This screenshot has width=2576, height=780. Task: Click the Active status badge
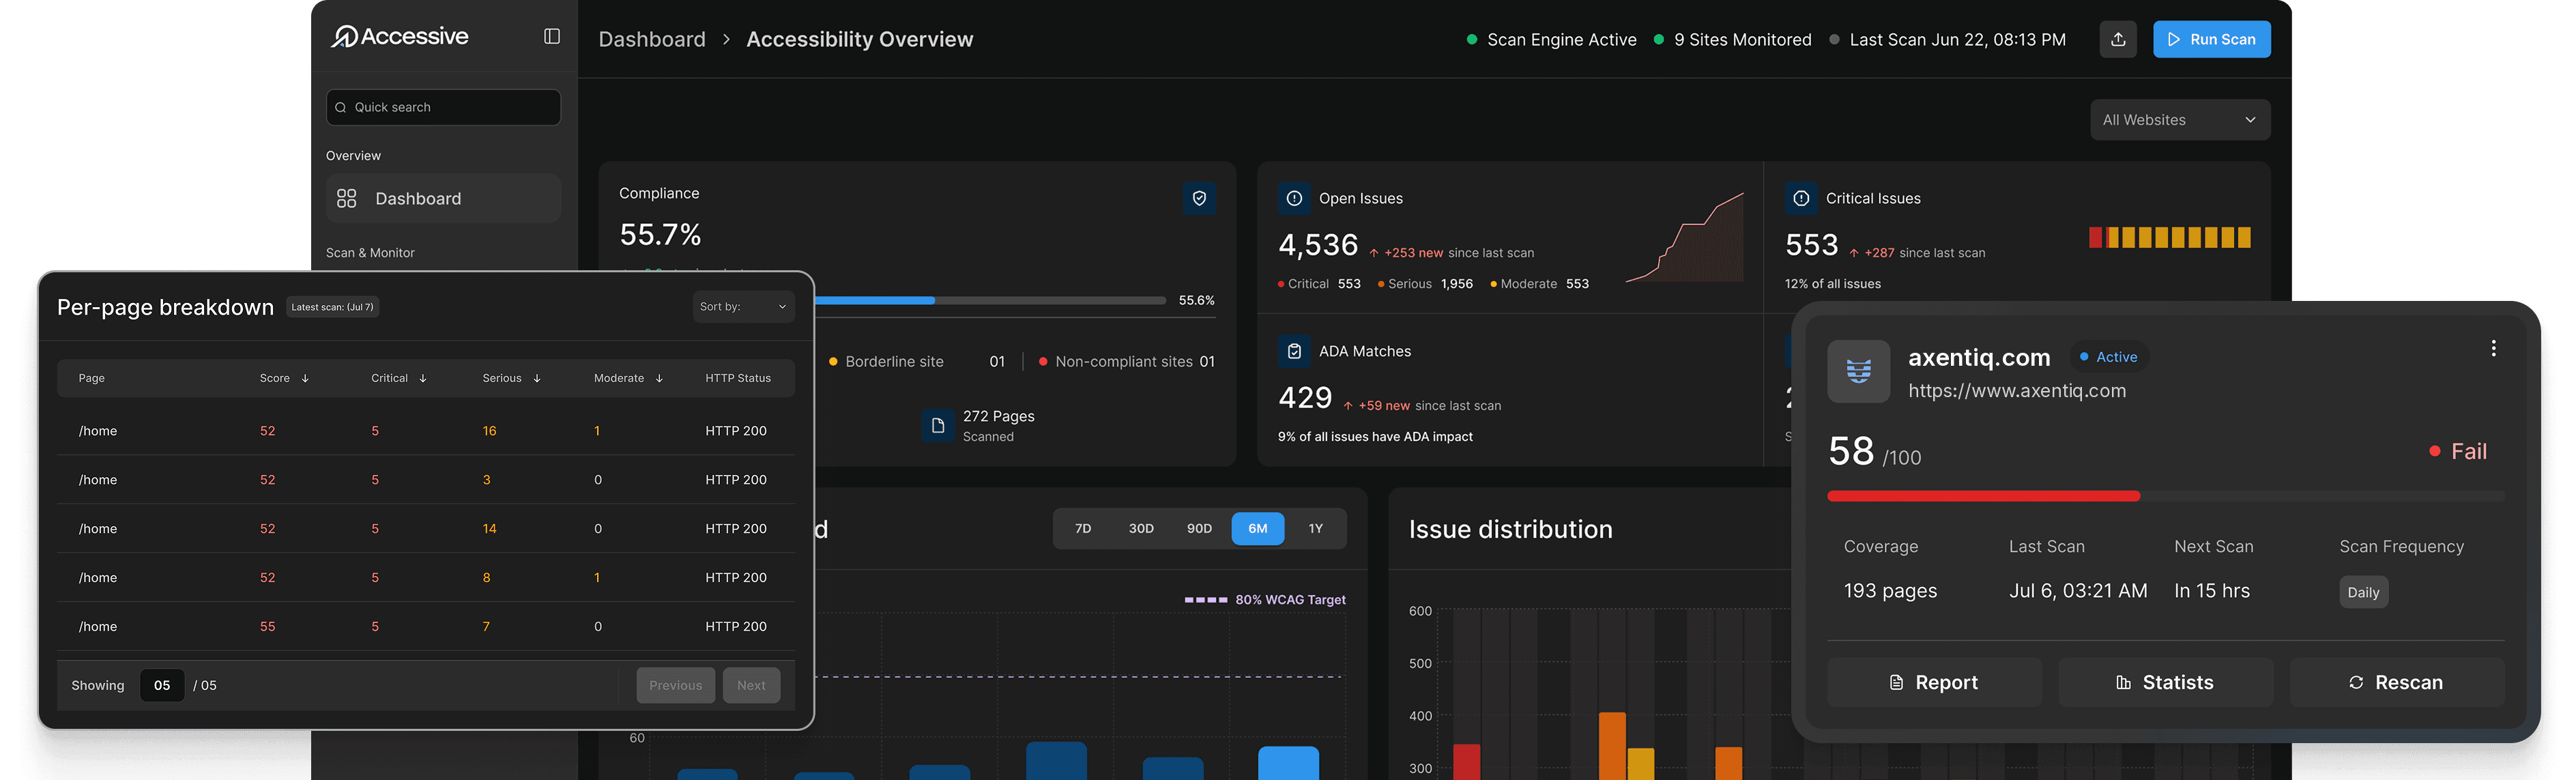pyautogui.click(x=2108, y=357)
